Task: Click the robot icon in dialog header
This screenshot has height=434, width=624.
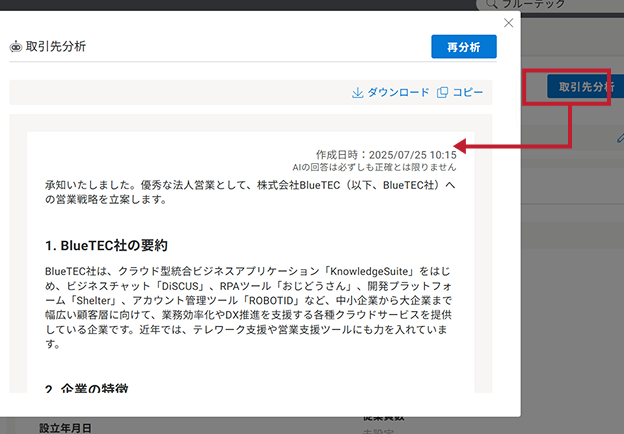Action: 16,47
